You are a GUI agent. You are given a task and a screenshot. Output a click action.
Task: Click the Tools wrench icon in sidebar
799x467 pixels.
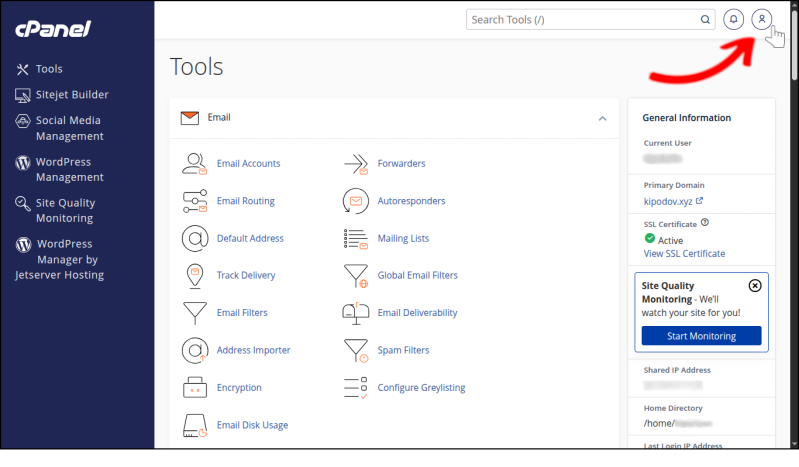coord(22,69)
